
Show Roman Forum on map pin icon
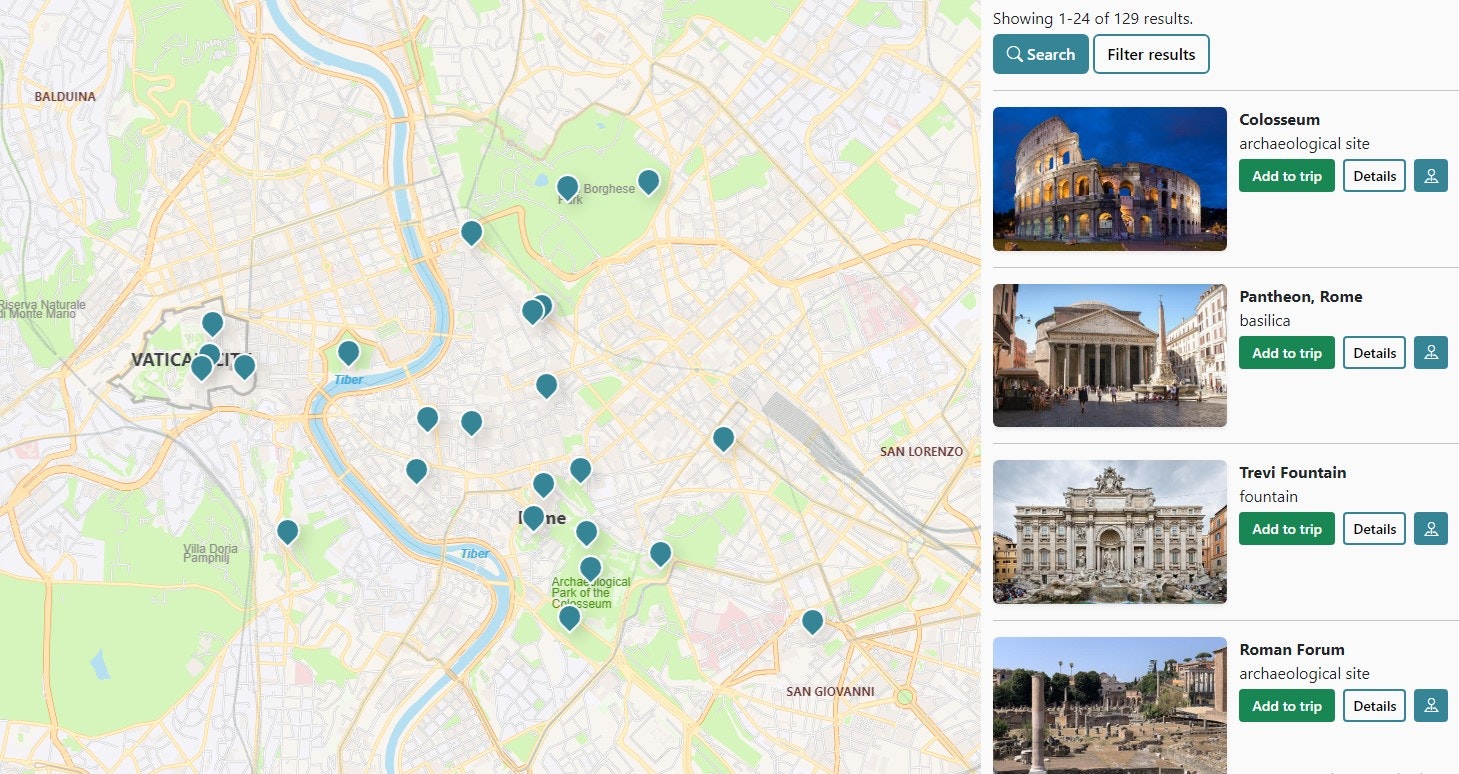click(x=1430, y=706)
